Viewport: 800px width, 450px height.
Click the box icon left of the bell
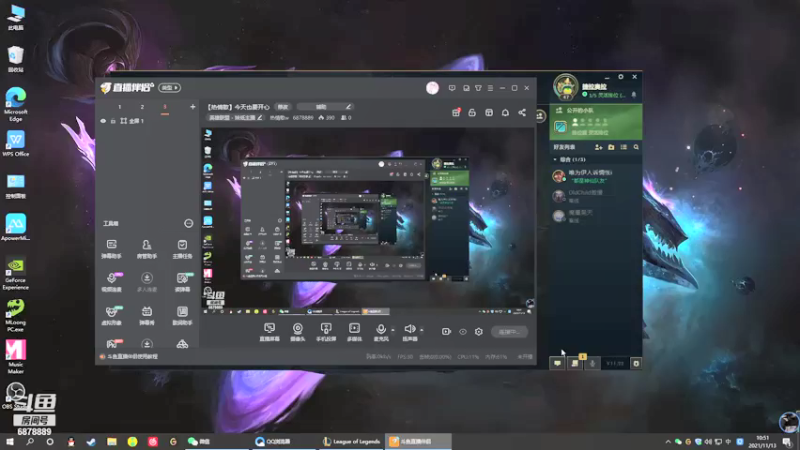(489, 113)
